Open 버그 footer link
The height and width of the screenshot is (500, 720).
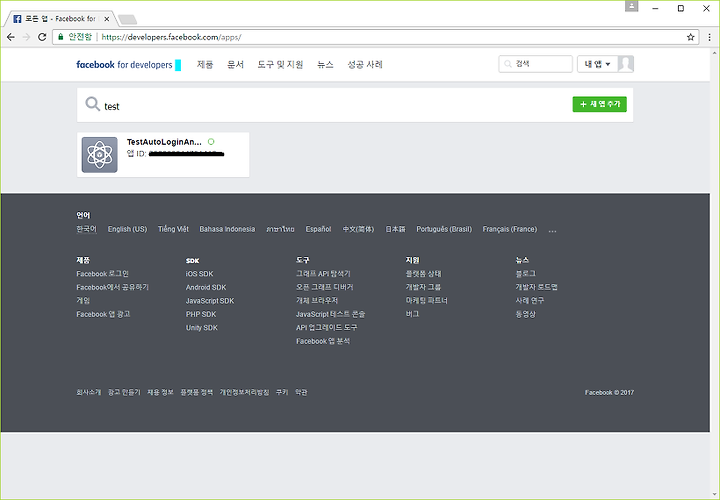point(412,314)
